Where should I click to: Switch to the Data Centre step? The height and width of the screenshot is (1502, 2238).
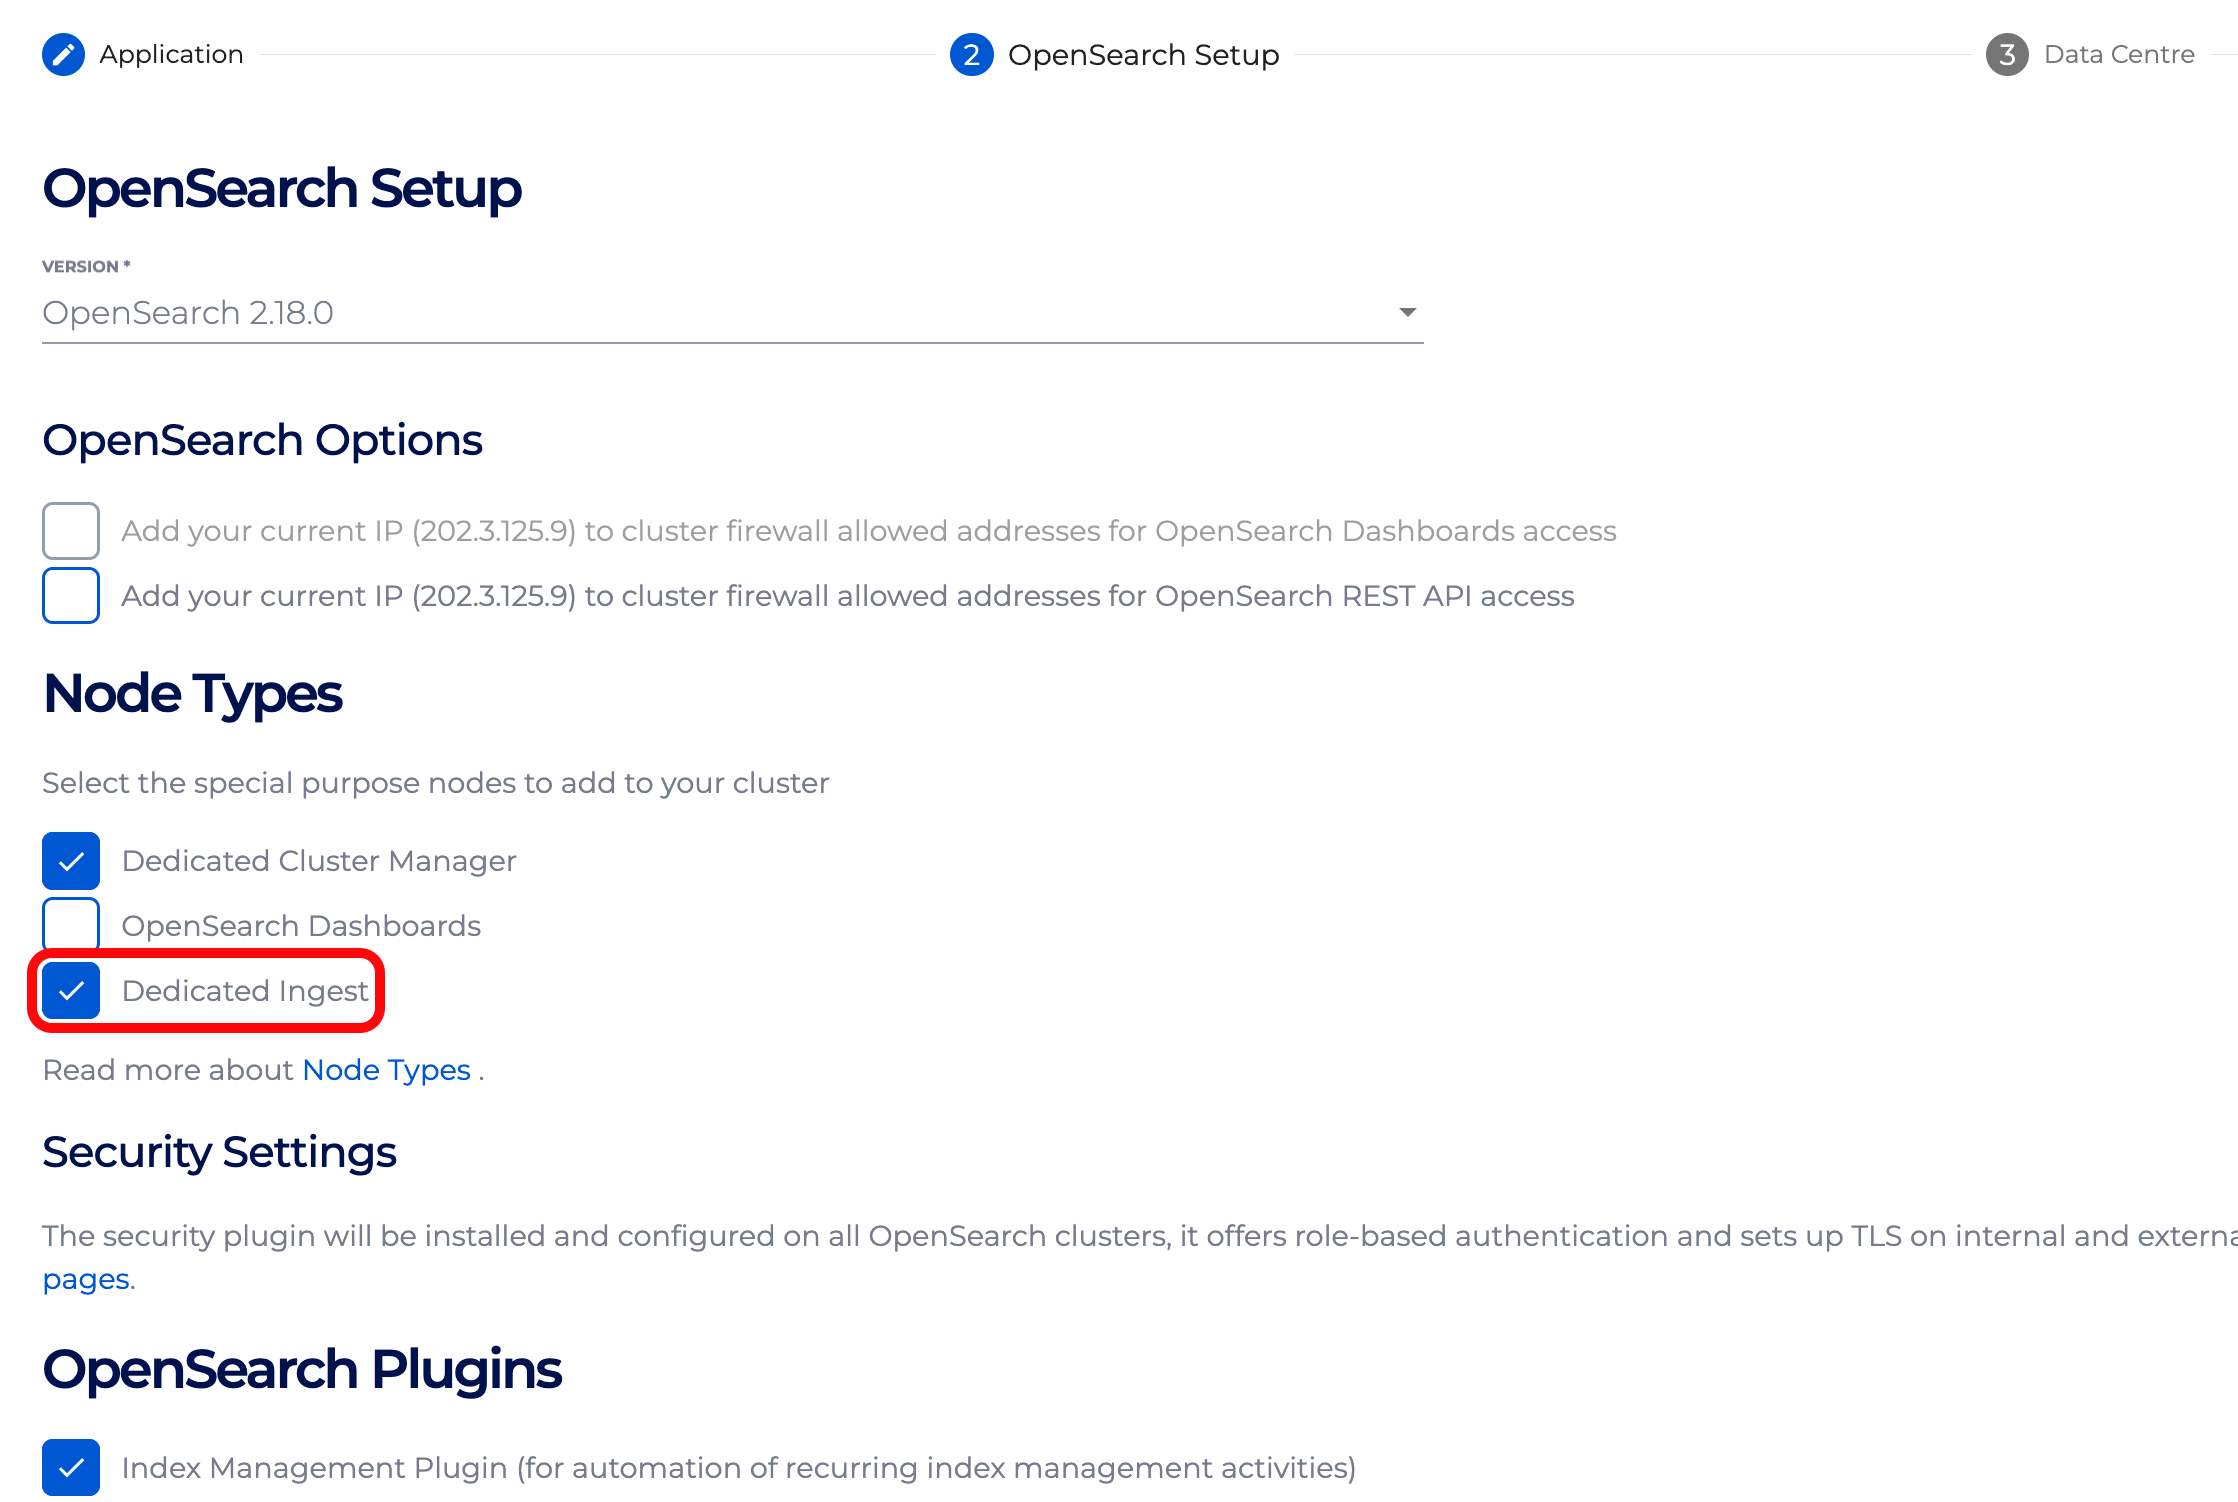[x=2119, y=55]
